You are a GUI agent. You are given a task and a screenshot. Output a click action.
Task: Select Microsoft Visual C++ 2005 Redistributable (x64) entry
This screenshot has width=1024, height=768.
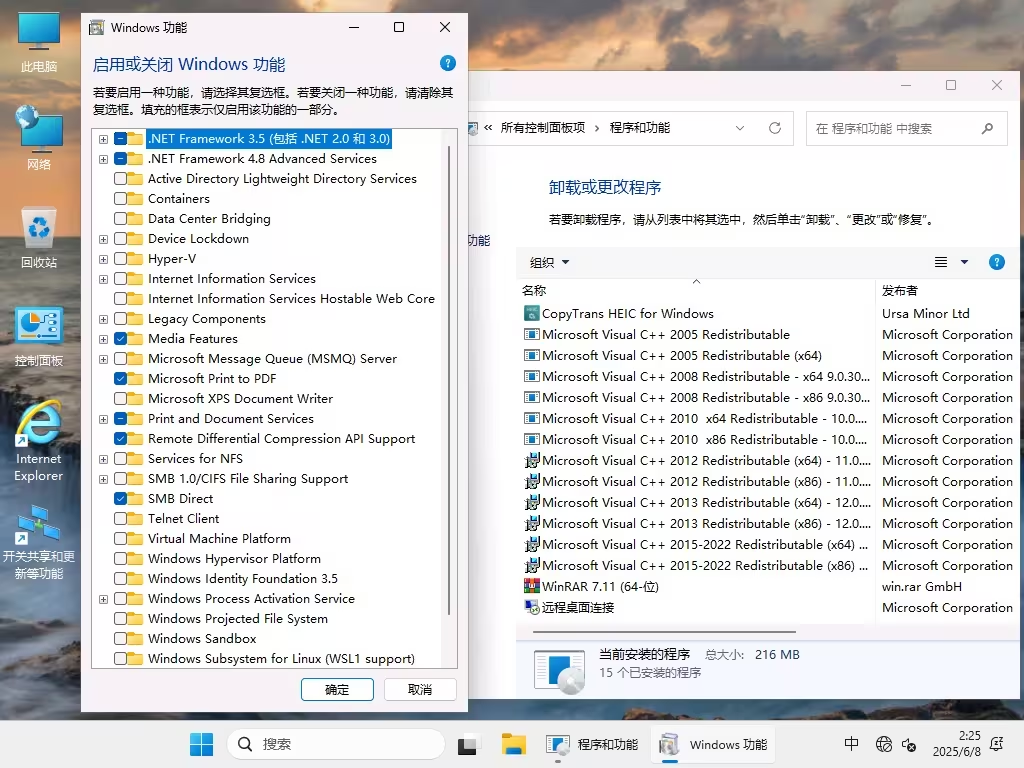point(682,356)
